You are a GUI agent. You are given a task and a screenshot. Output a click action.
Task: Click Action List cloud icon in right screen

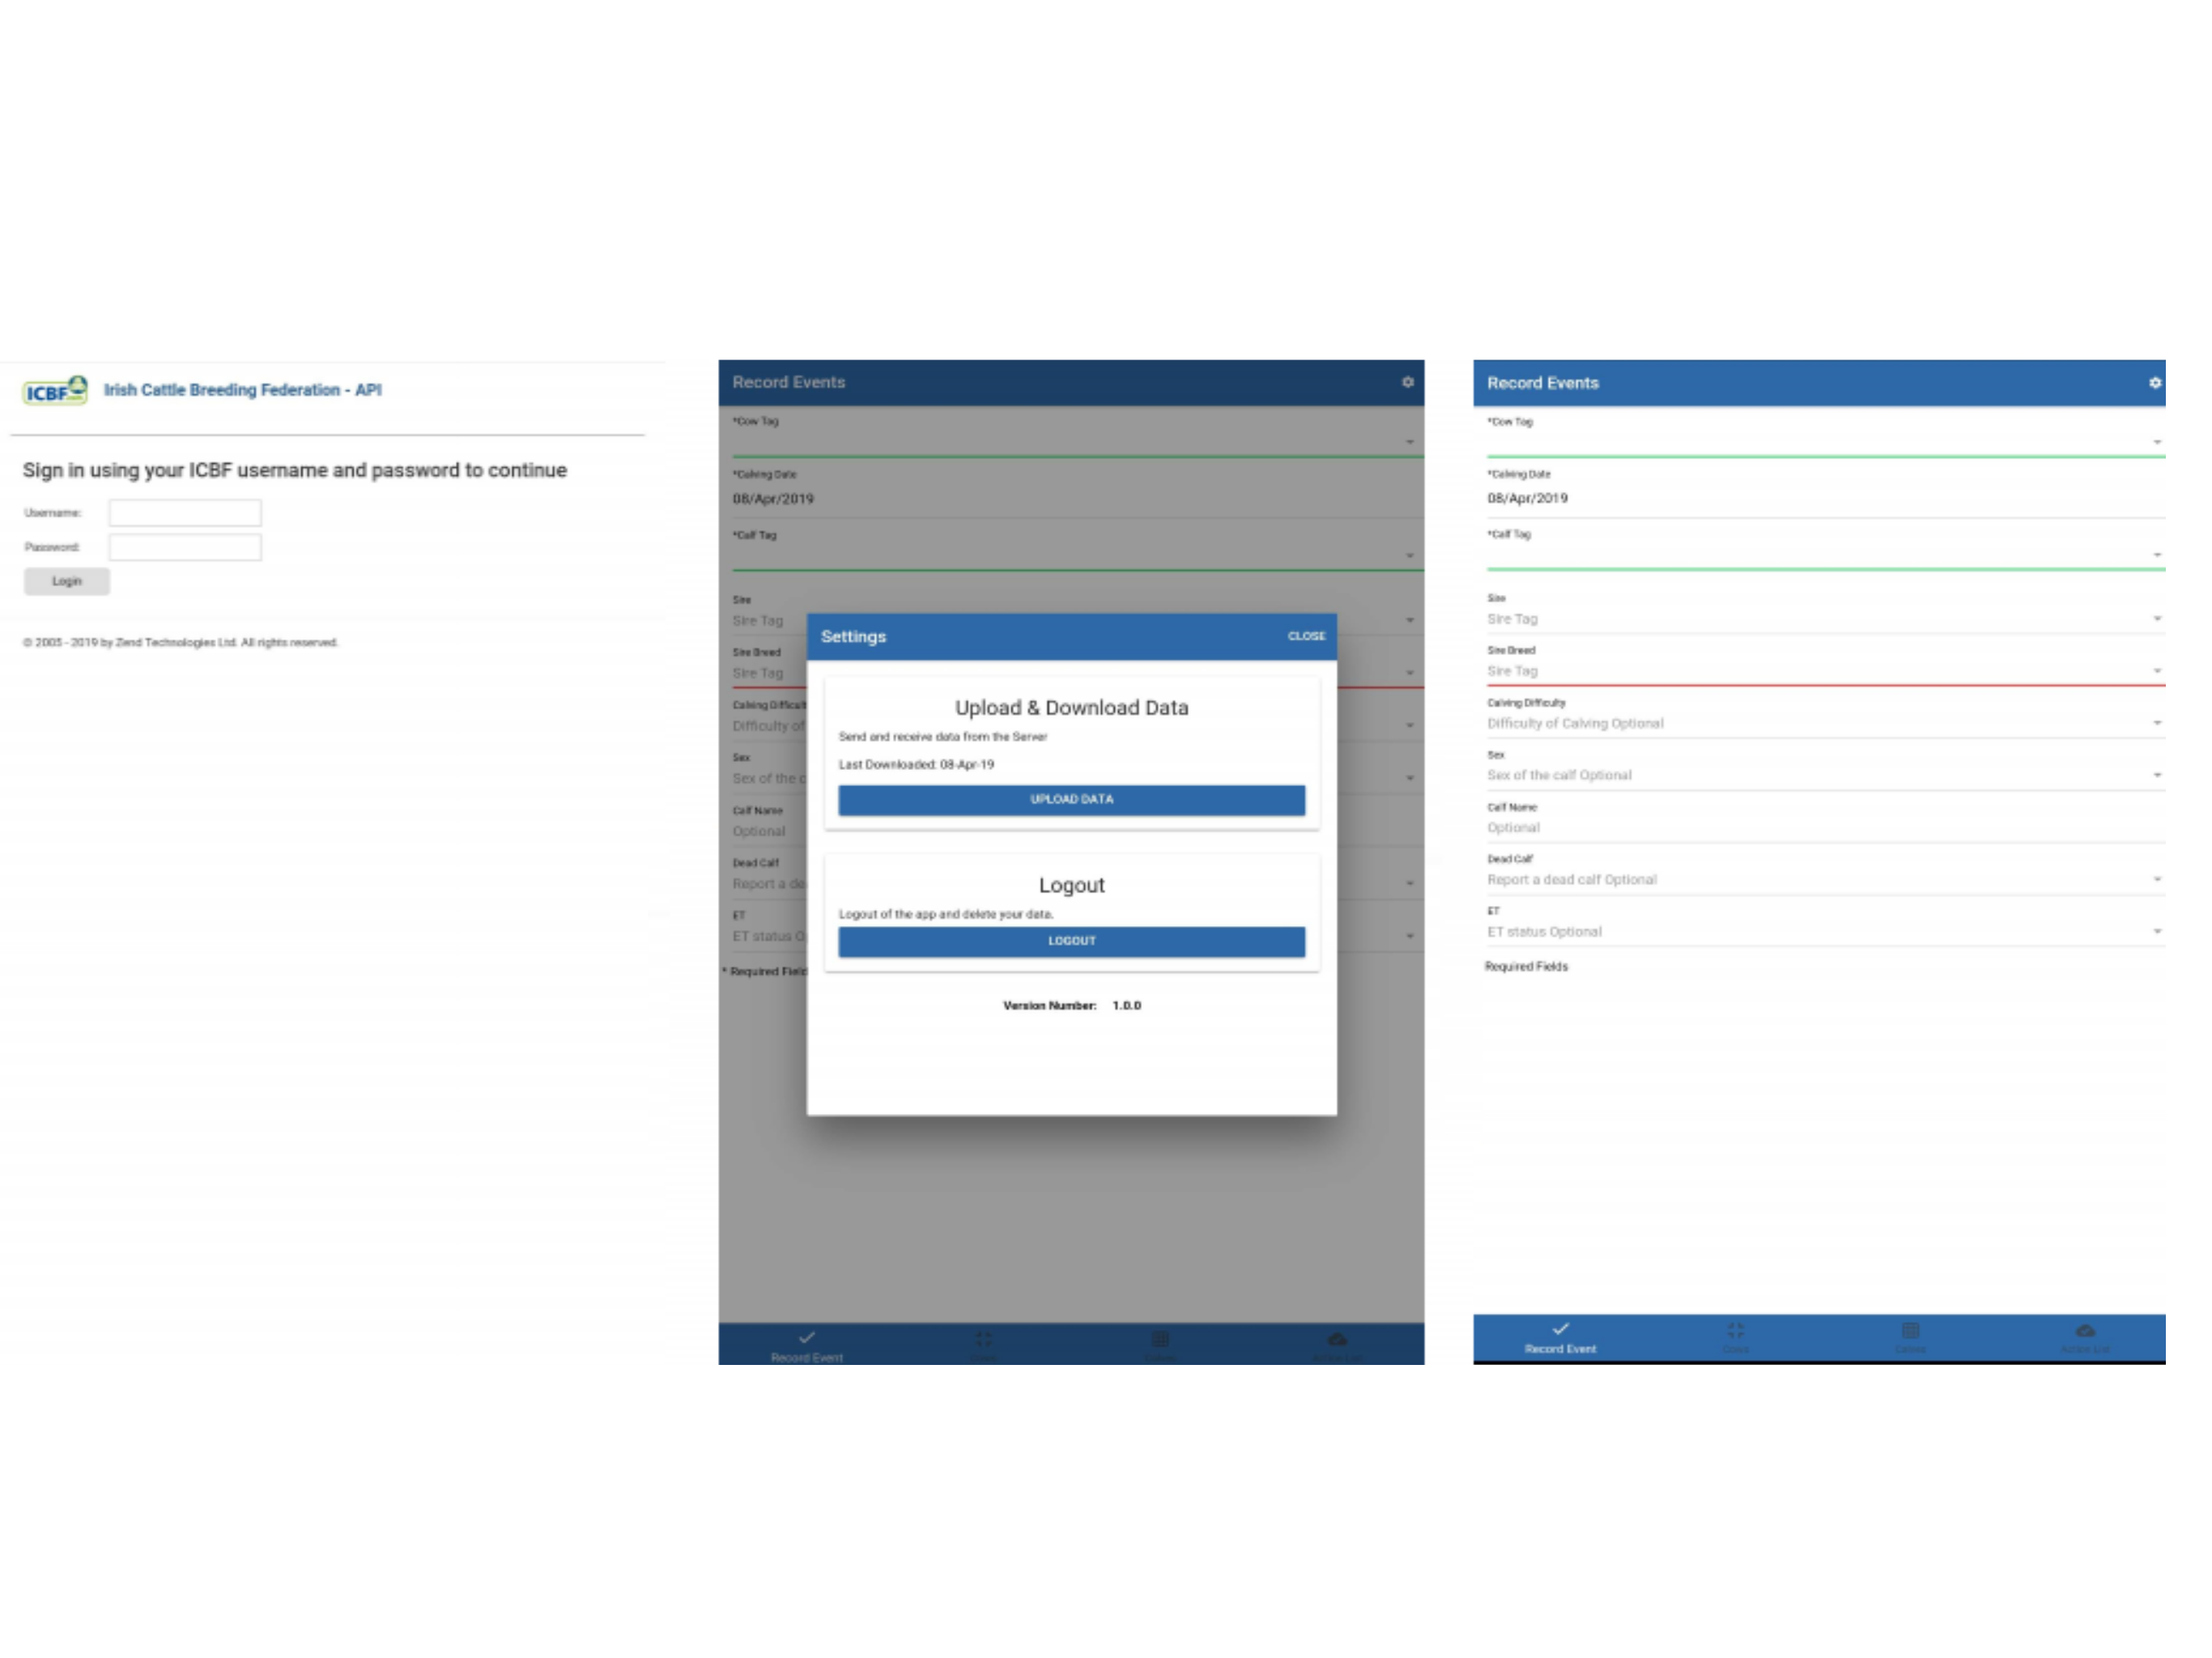[2085, 1330]
